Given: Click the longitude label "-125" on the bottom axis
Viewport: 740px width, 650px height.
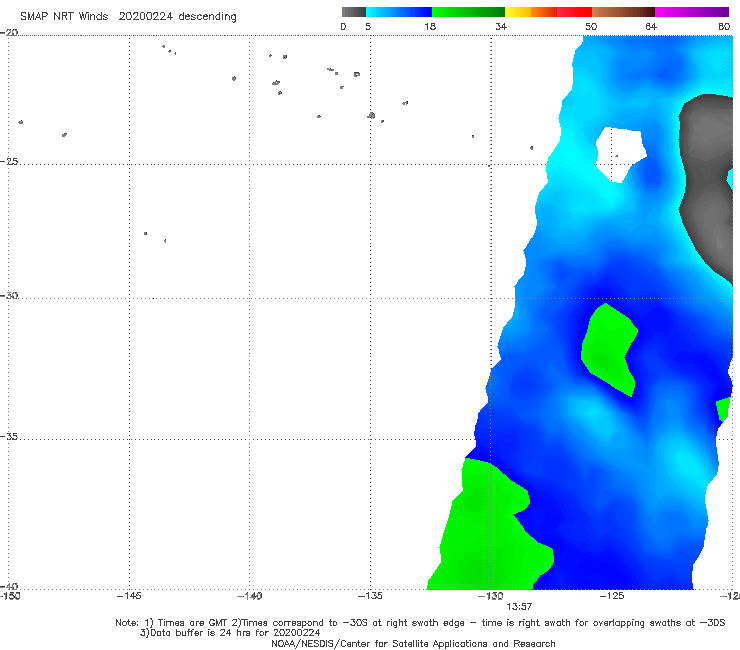Looking at the screenshot, I should 612,596.
